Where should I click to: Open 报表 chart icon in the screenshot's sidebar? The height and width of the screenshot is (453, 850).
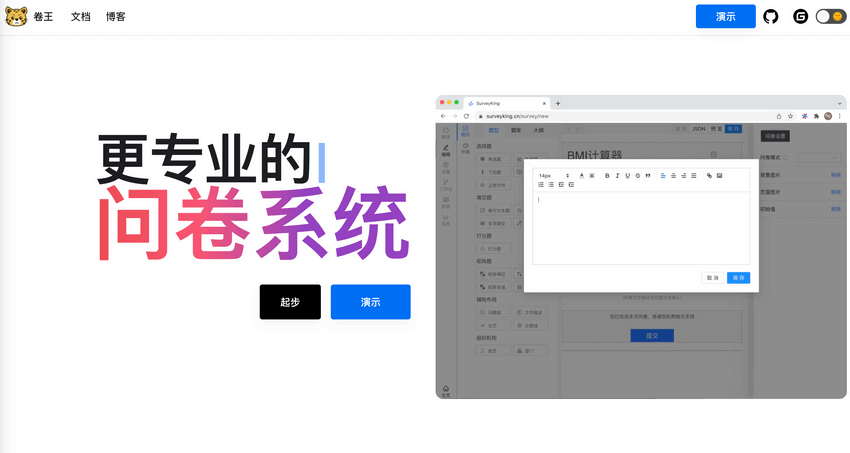(x=446, y=219)
